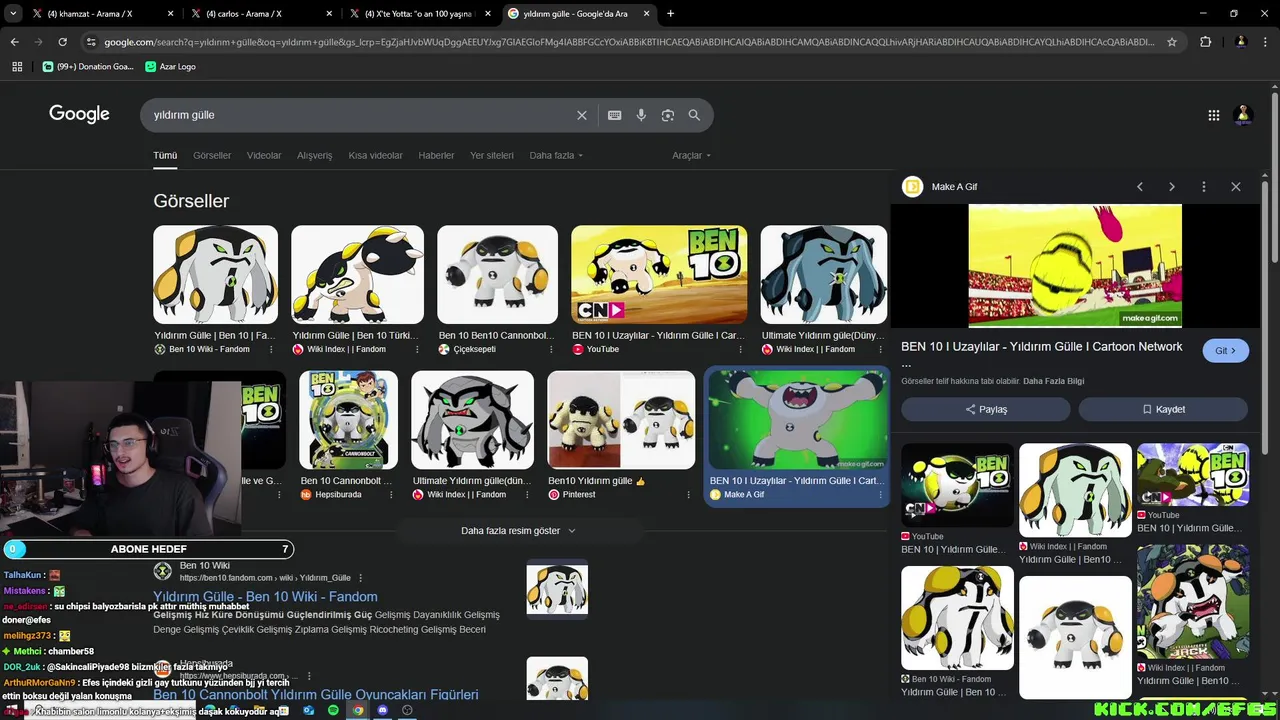Image resolution: width=1280 pixels, height=720 pixels.
Task: Click the Paylaş share button
Action: (986, 409)
